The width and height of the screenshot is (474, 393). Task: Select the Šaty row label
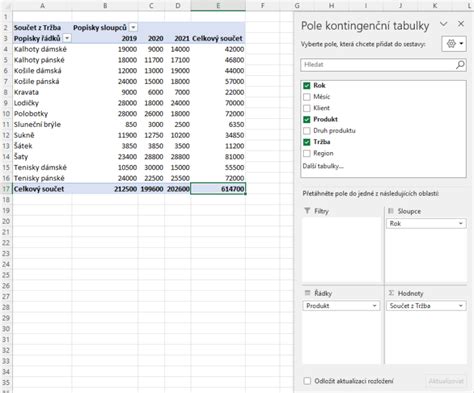[42, 157]
